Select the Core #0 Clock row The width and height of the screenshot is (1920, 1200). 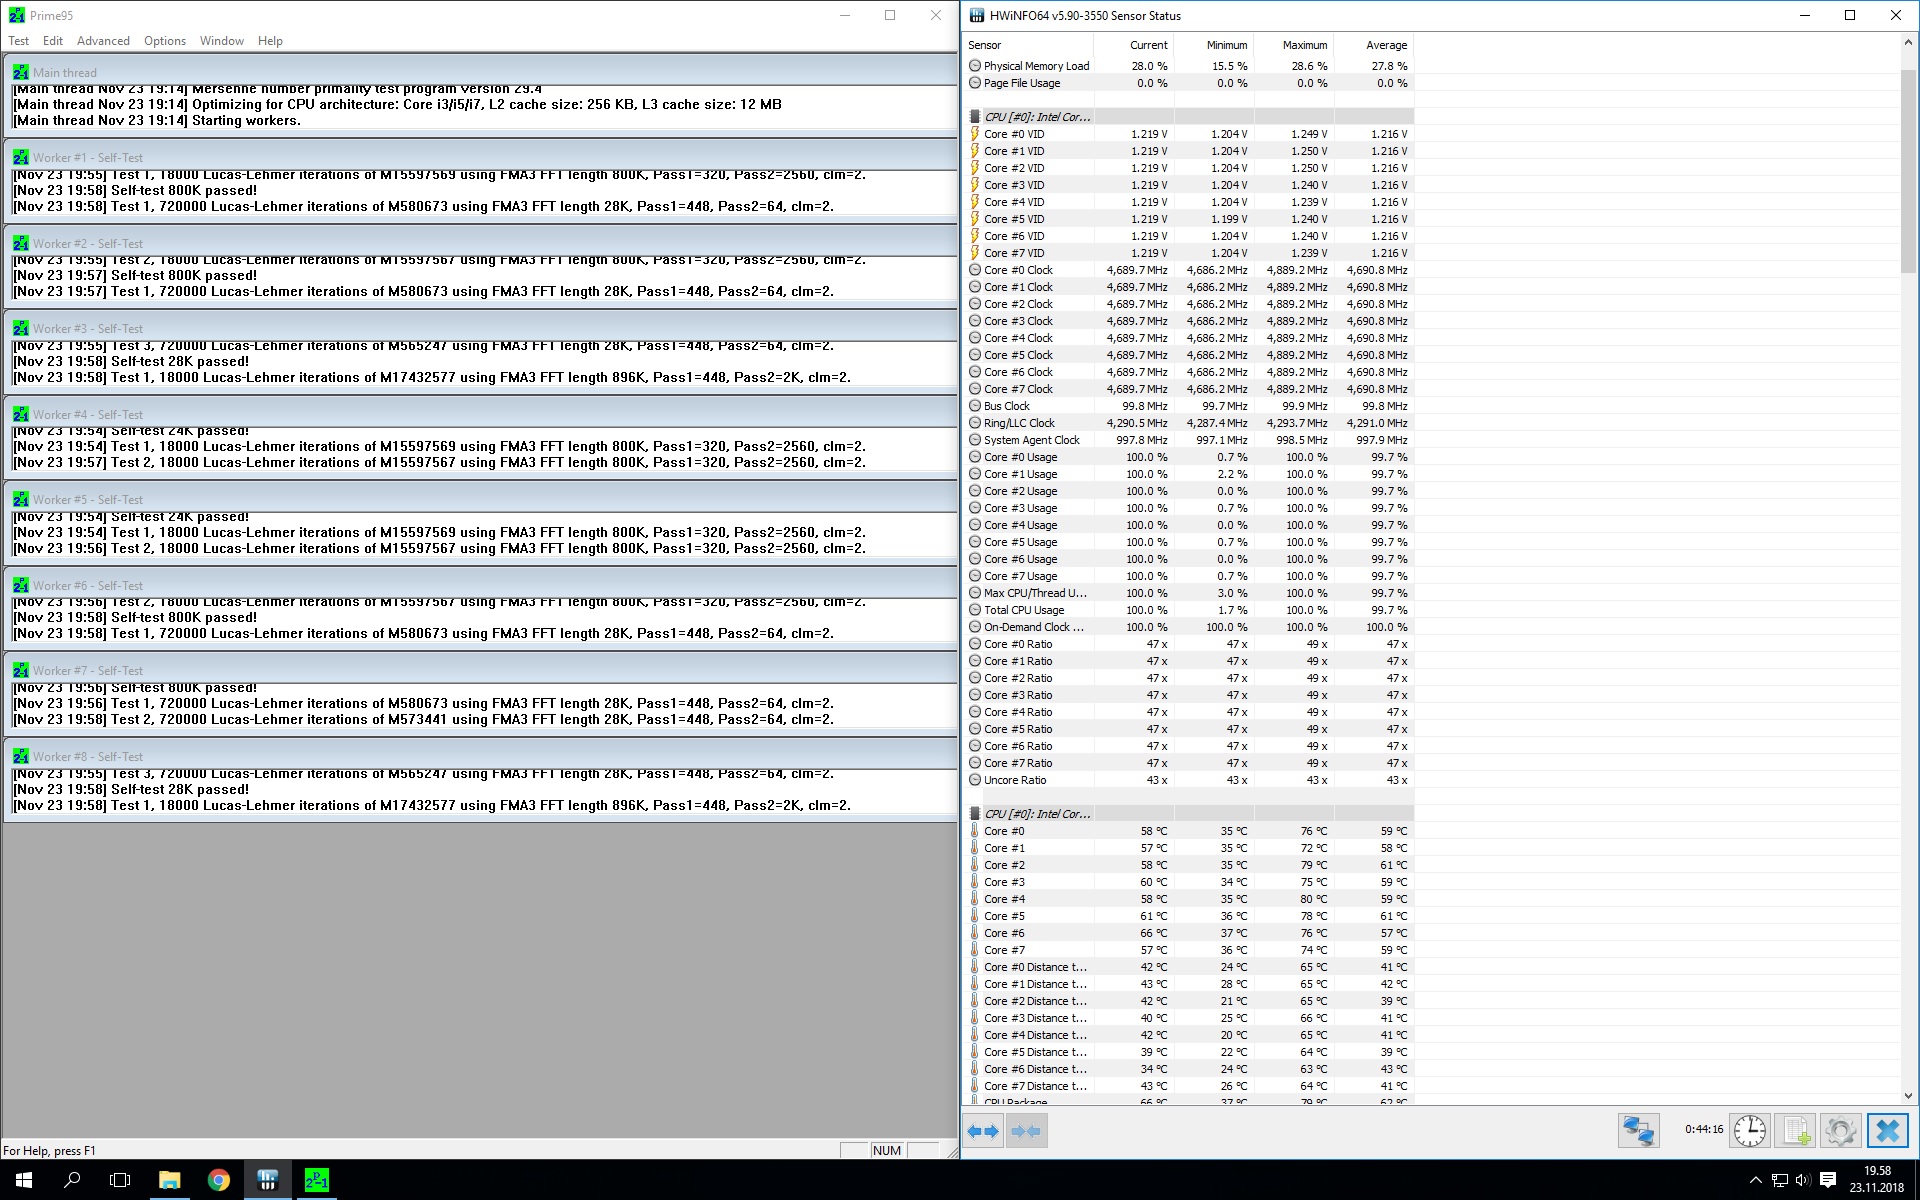tap(1188, 270)
